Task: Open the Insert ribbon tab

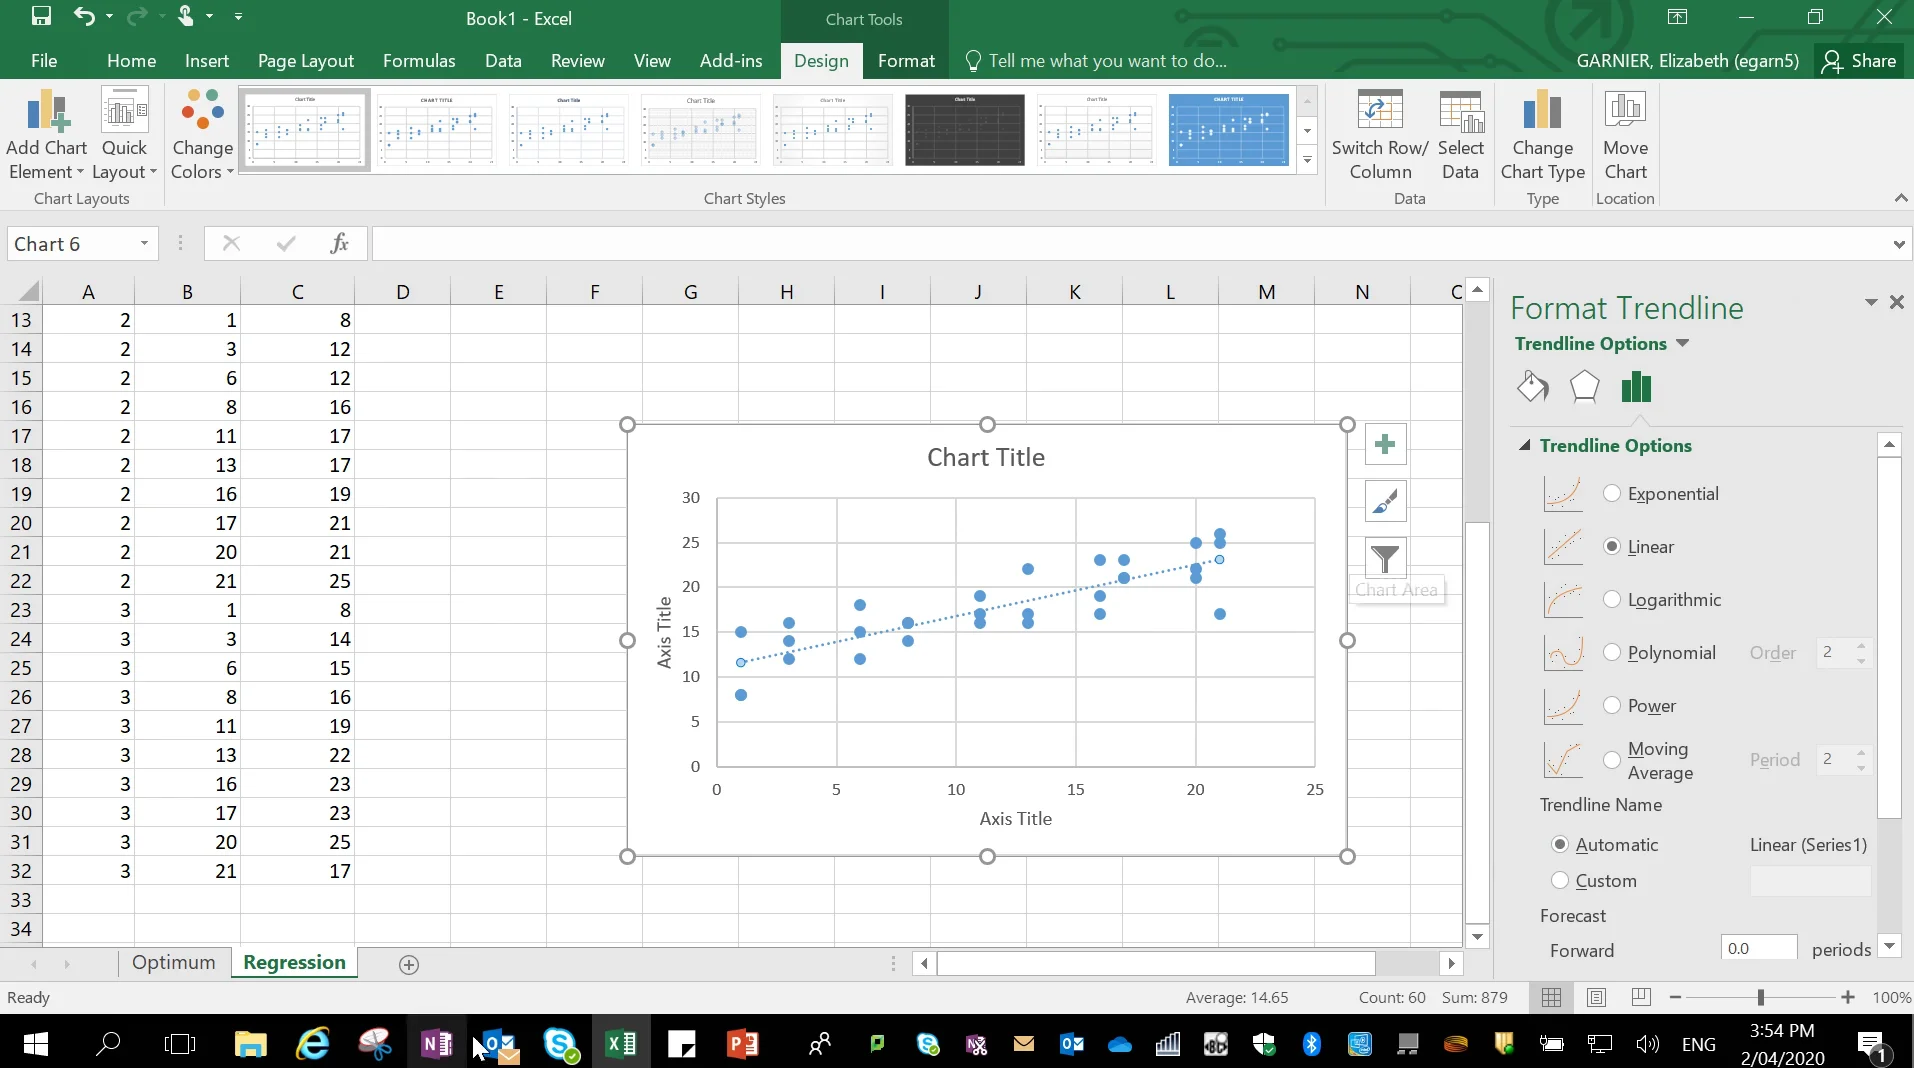Action: [207, 60]
